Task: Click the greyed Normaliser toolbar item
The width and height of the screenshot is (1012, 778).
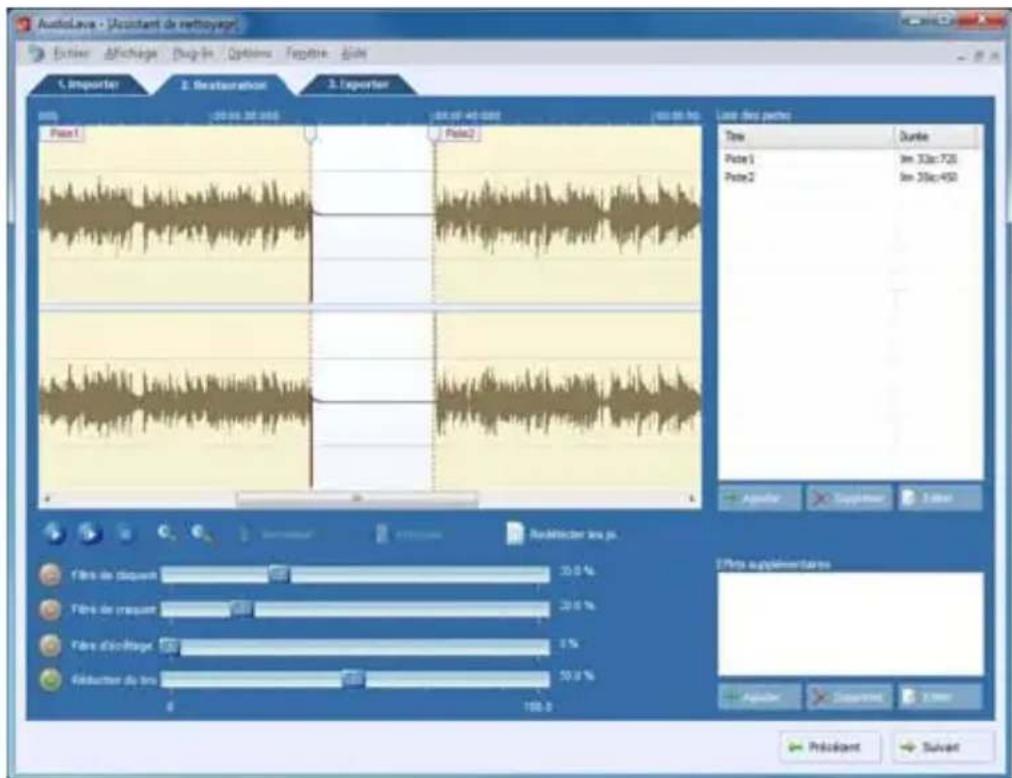Action: (x=276, y=535)
